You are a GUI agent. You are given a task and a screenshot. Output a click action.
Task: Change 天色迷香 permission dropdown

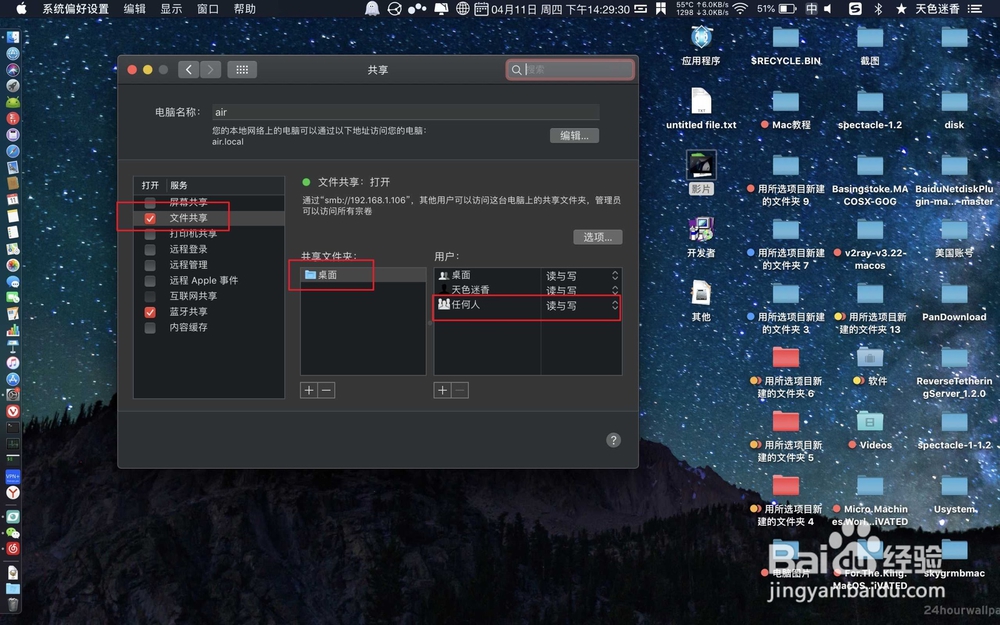[582, 290]
